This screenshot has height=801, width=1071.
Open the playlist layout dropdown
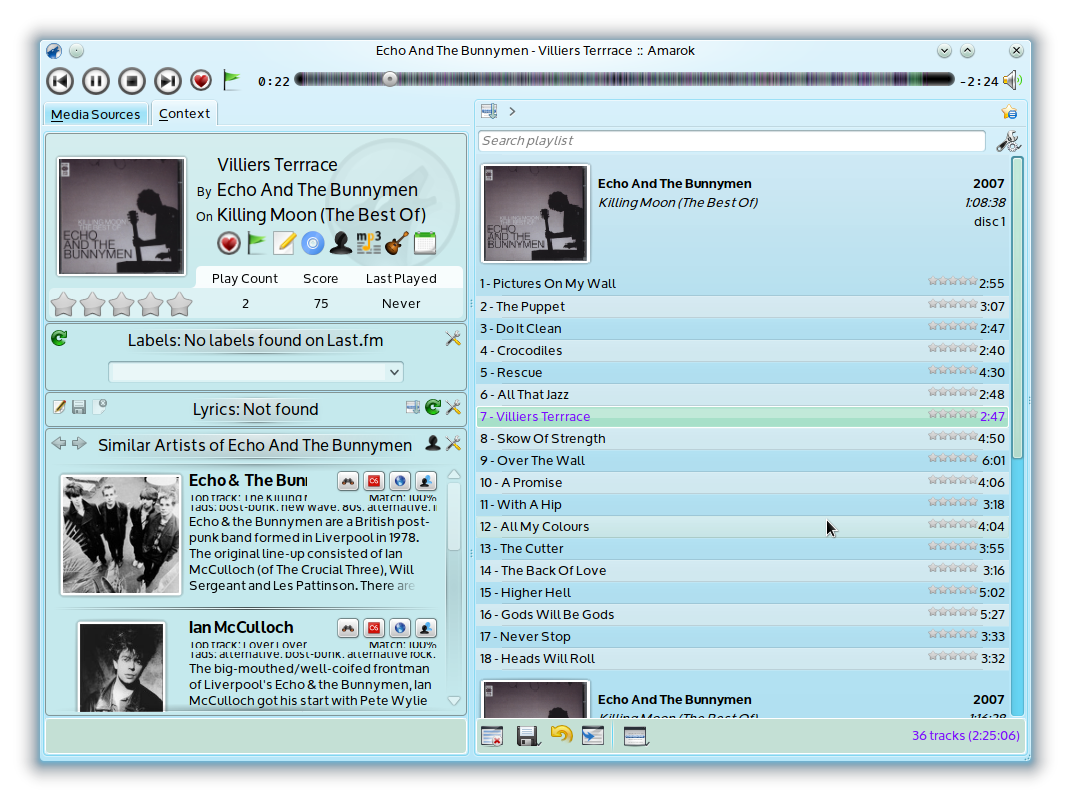coord(636,736)
